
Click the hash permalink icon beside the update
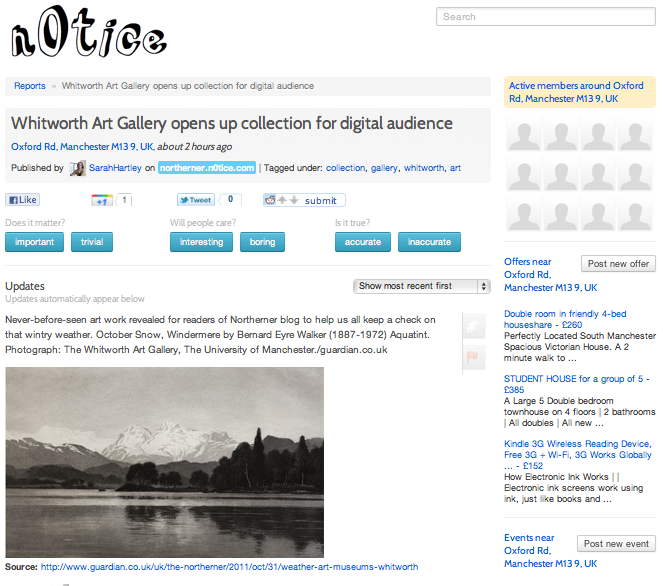(474, 326)
